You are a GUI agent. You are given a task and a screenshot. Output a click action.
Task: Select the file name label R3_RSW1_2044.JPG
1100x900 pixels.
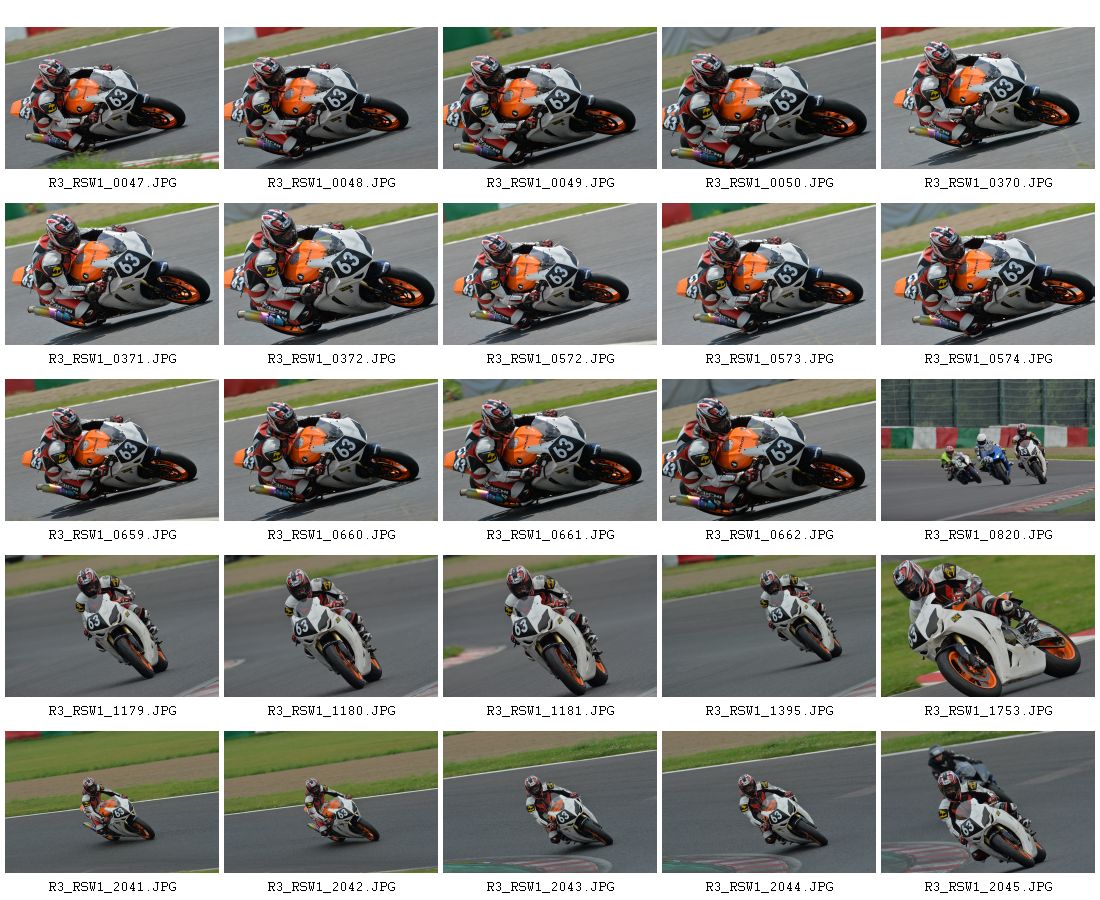click(769, 887)
